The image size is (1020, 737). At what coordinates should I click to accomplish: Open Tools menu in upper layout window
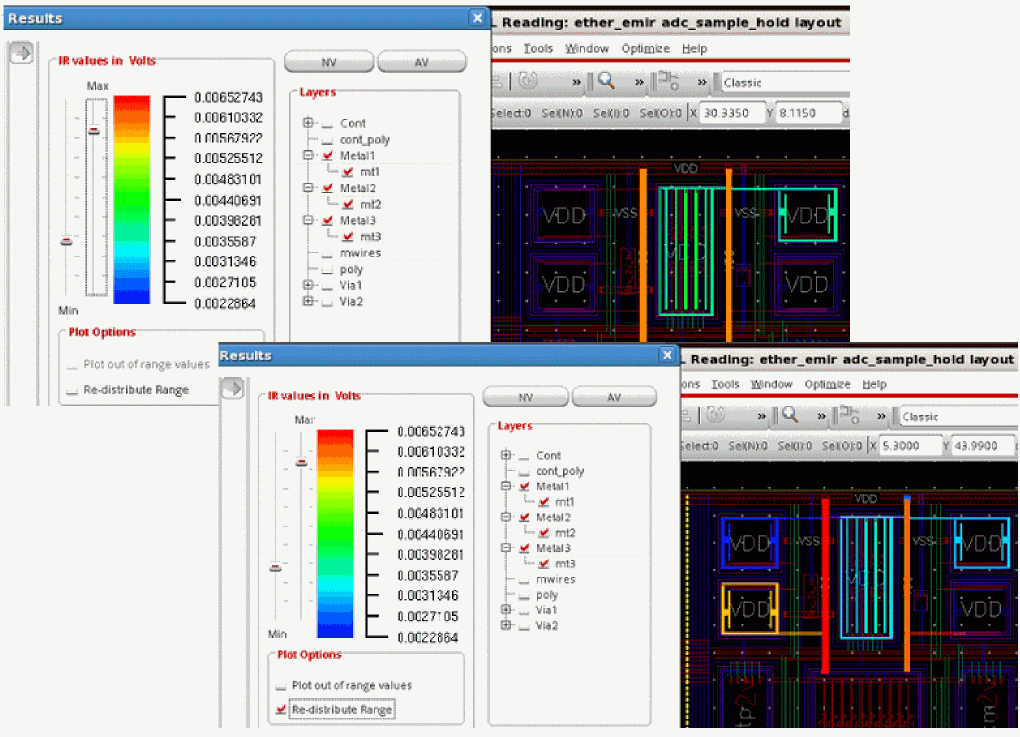(538, 48)
